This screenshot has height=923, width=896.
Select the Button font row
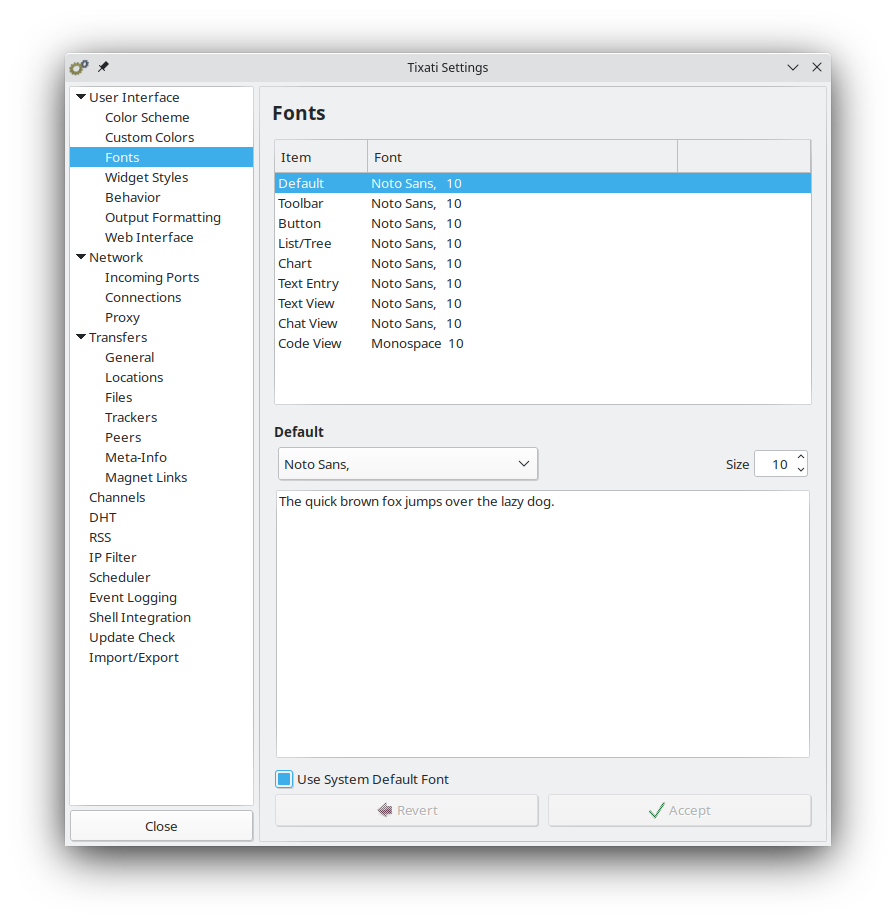tap(543, 223)
